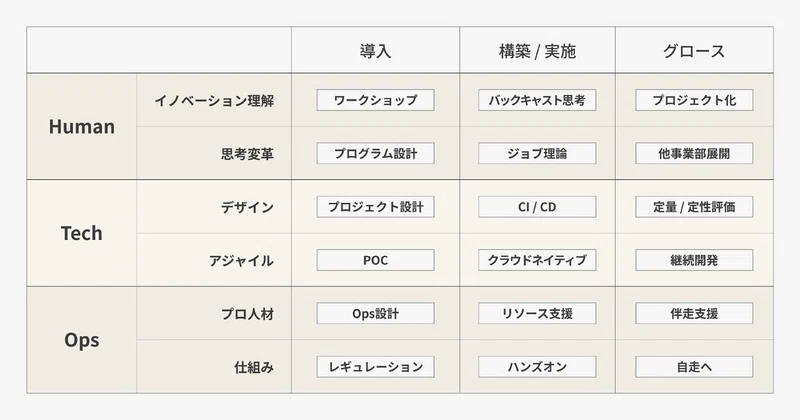Screen dimensions: 800x420
Task: Select the 自走へ box
Action: [694, 366]
